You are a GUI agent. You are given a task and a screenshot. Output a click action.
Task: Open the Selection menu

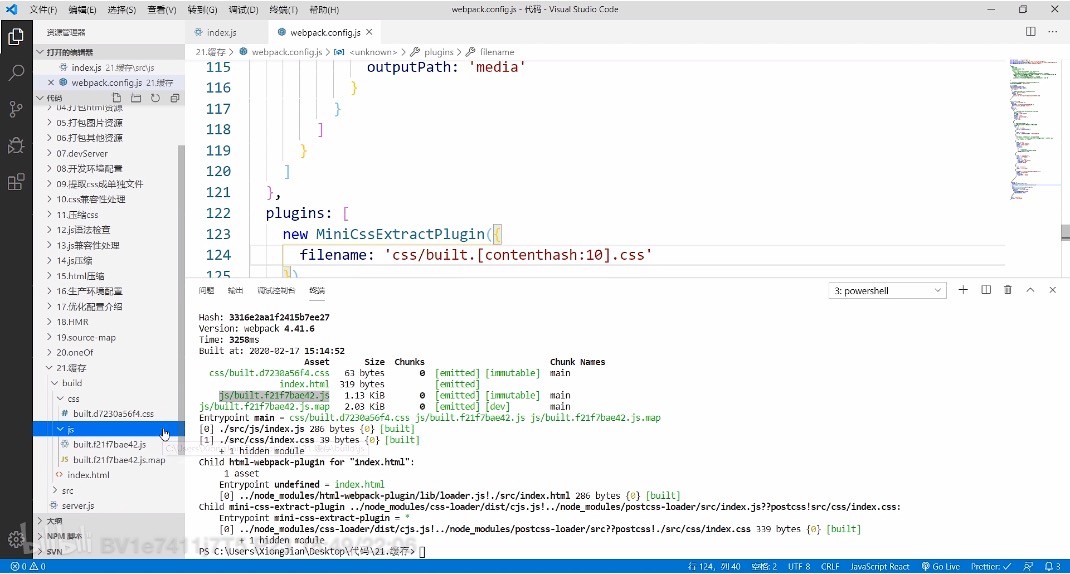121,10
